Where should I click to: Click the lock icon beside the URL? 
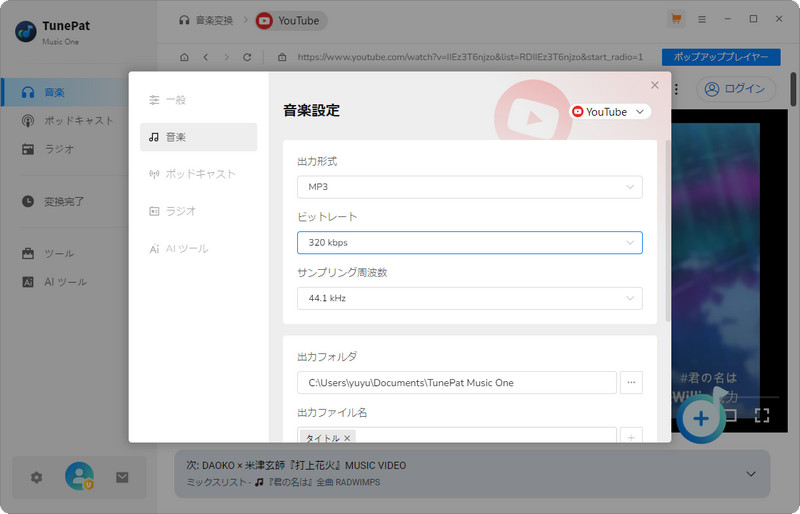pos(282,57)
